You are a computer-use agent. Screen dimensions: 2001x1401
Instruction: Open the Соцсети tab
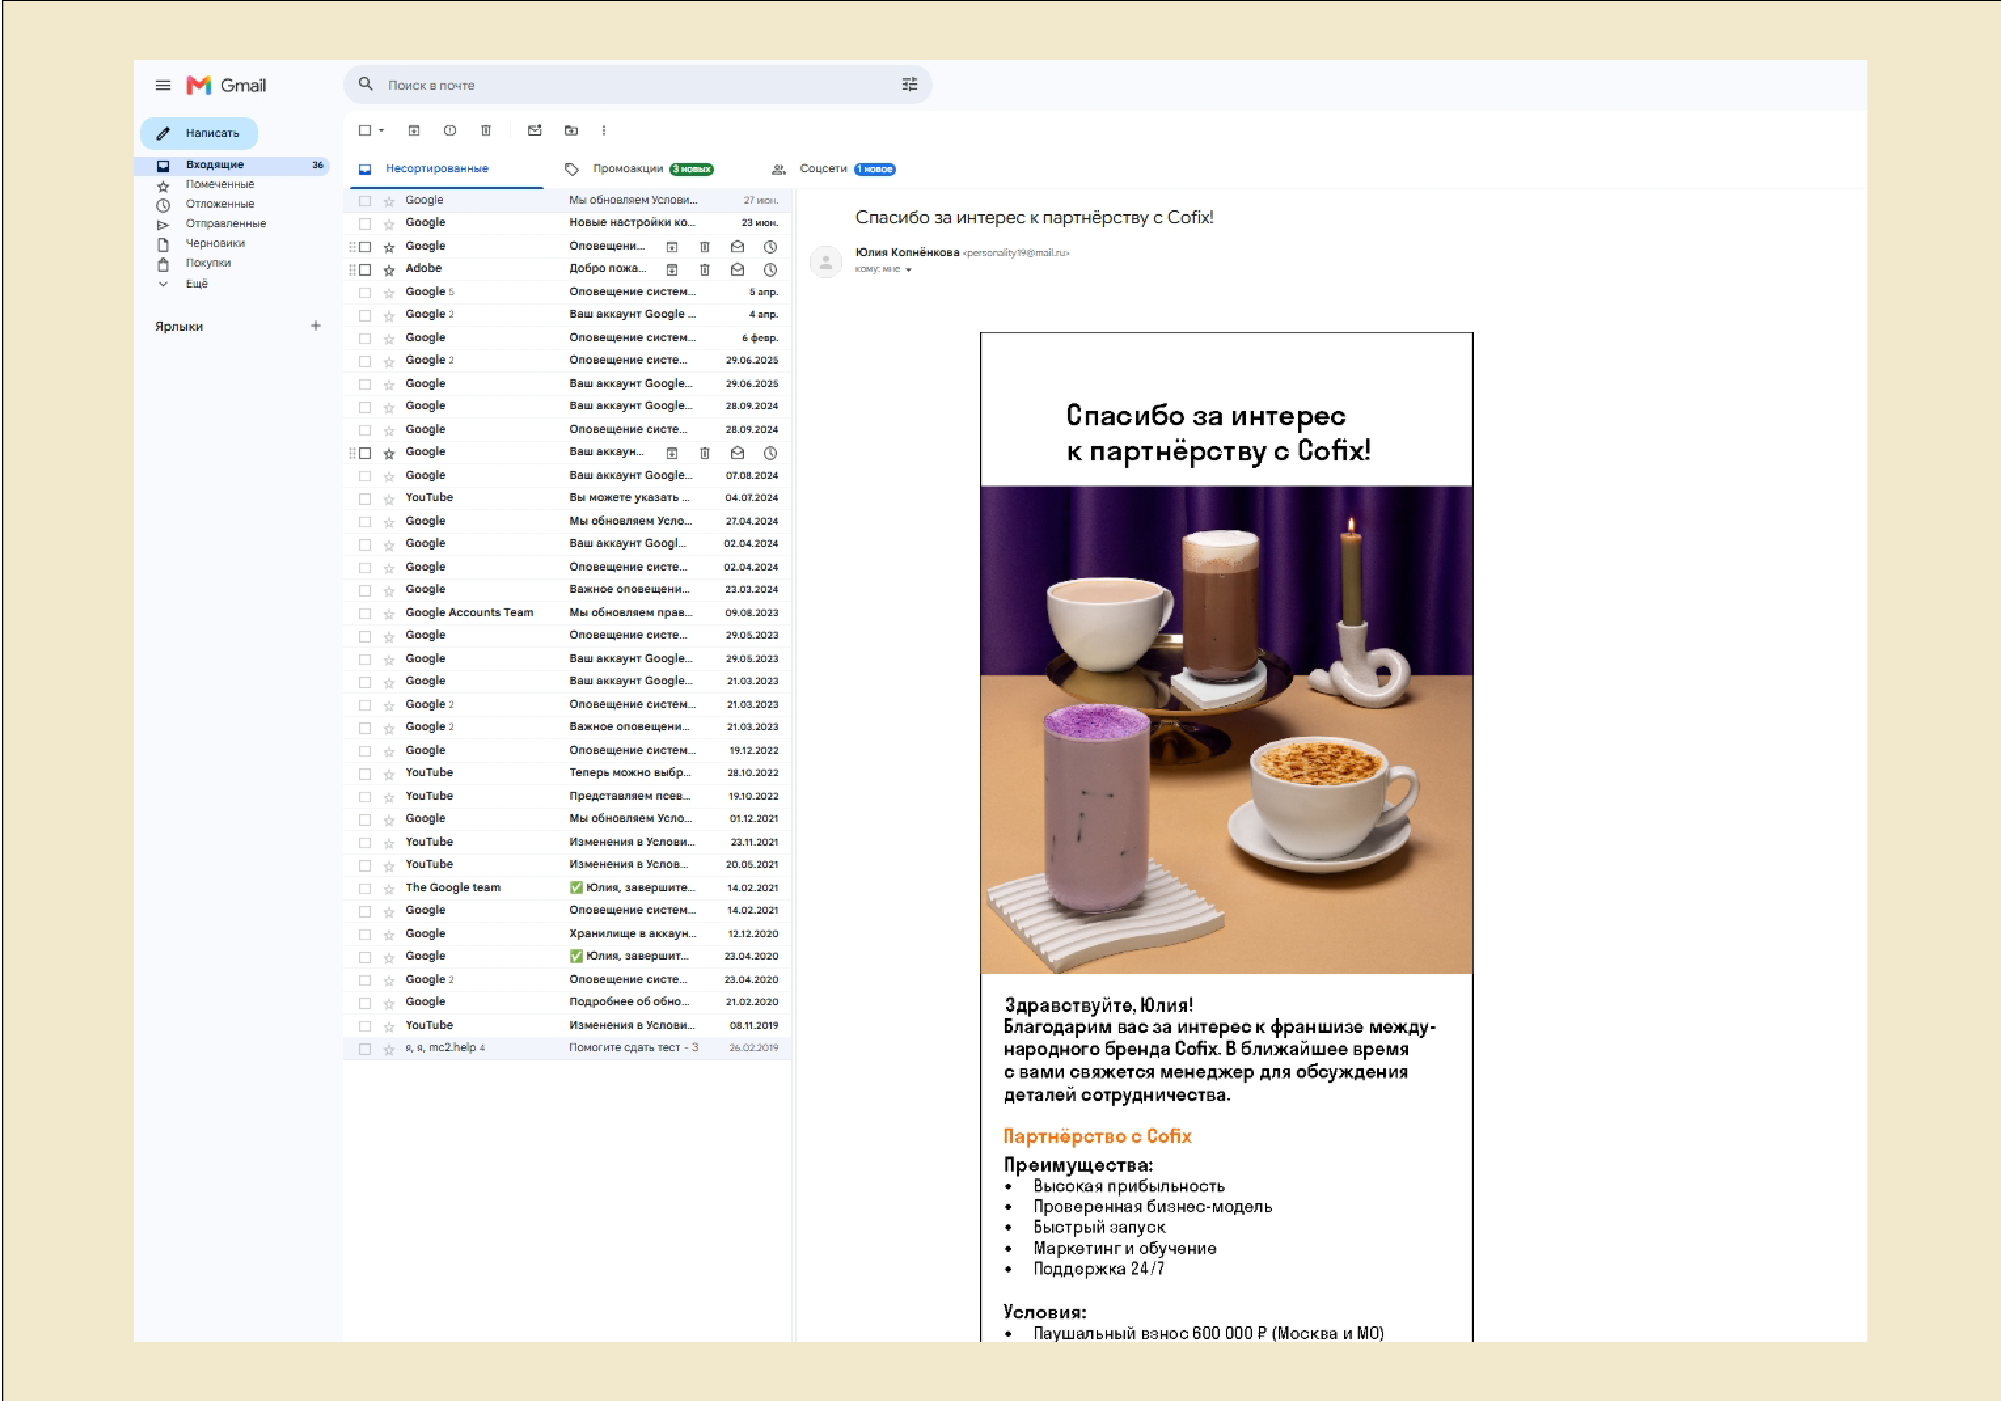click(x=834, y=169)
